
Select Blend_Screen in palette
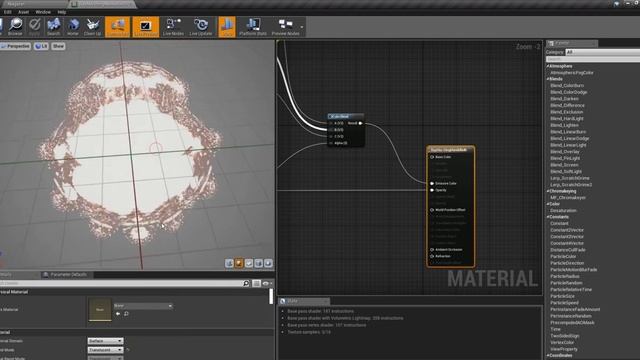pos(565,165)
